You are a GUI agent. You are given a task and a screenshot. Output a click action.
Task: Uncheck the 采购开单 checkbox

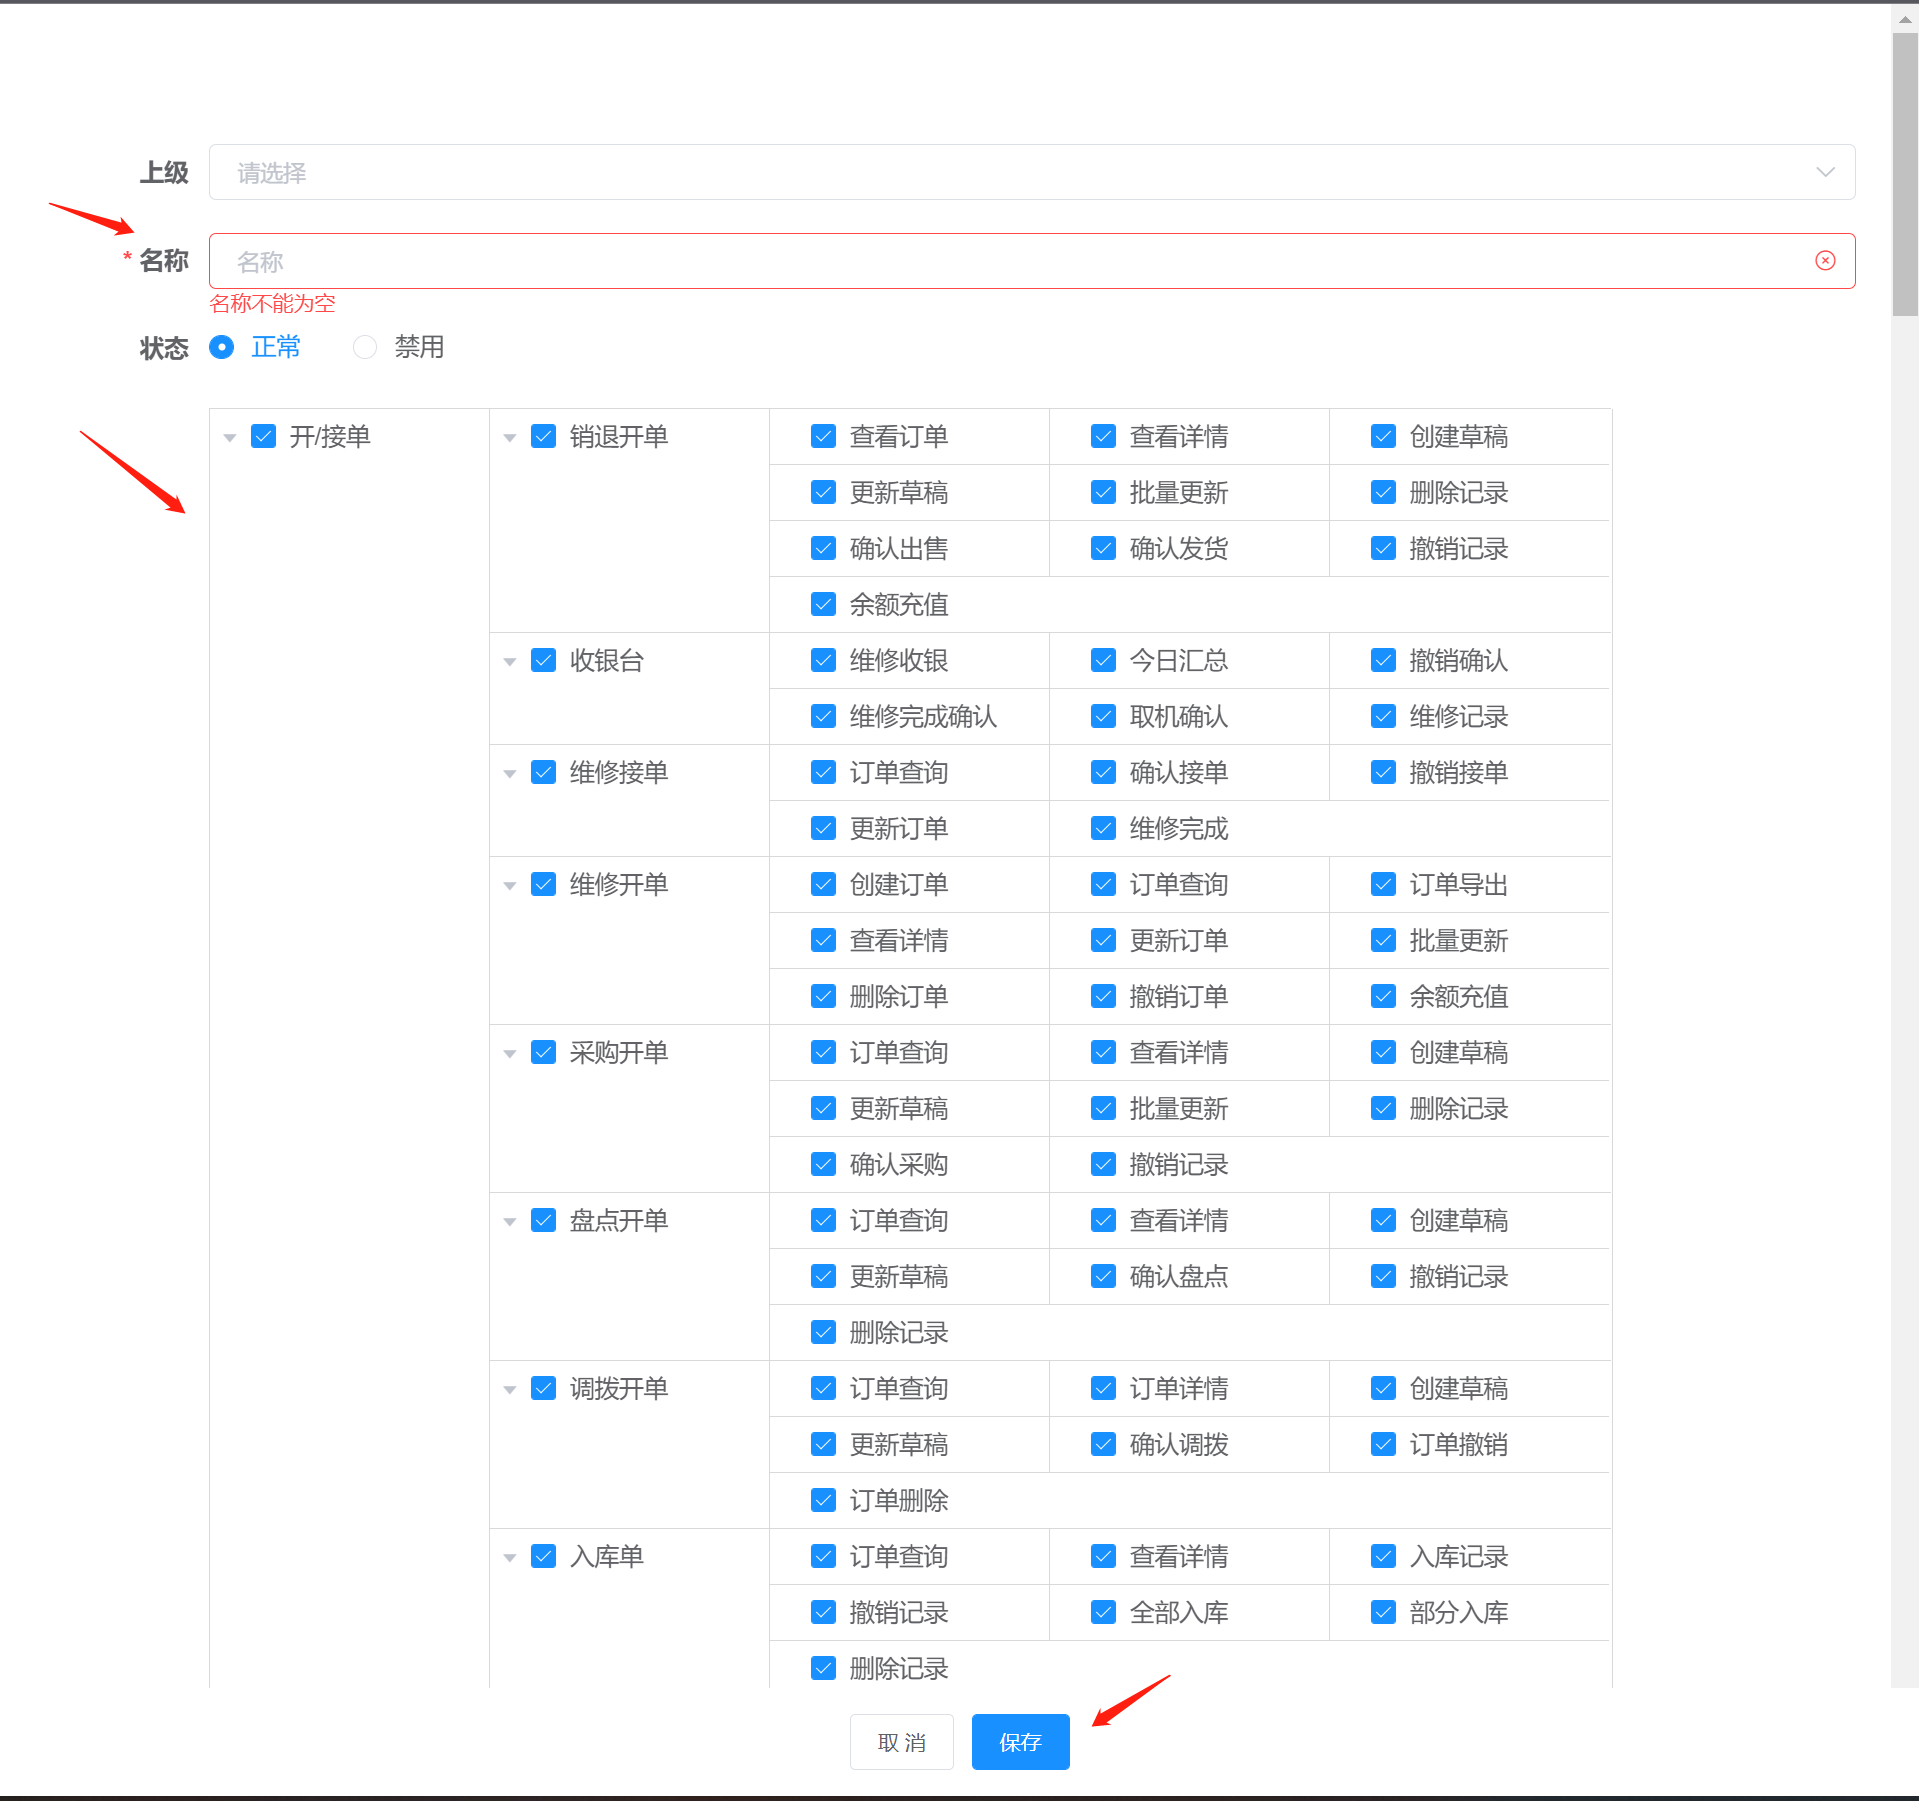pos(544,1052)
